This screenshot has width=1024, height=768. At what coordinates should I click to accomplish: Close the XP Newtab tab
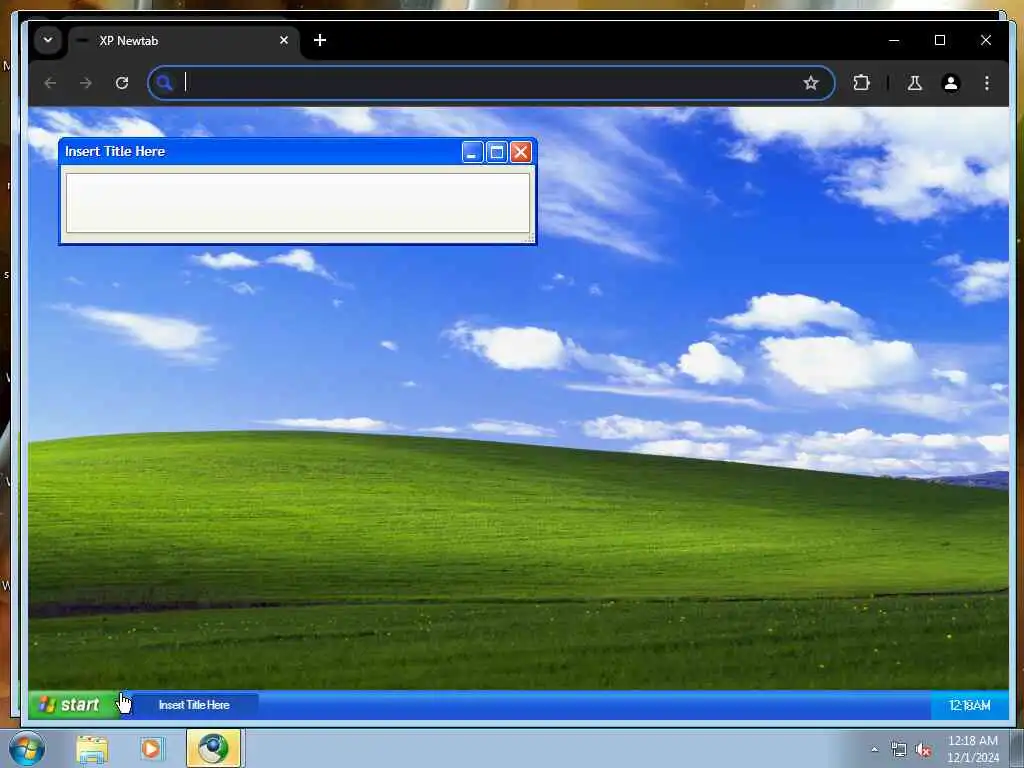coord(284,40)
